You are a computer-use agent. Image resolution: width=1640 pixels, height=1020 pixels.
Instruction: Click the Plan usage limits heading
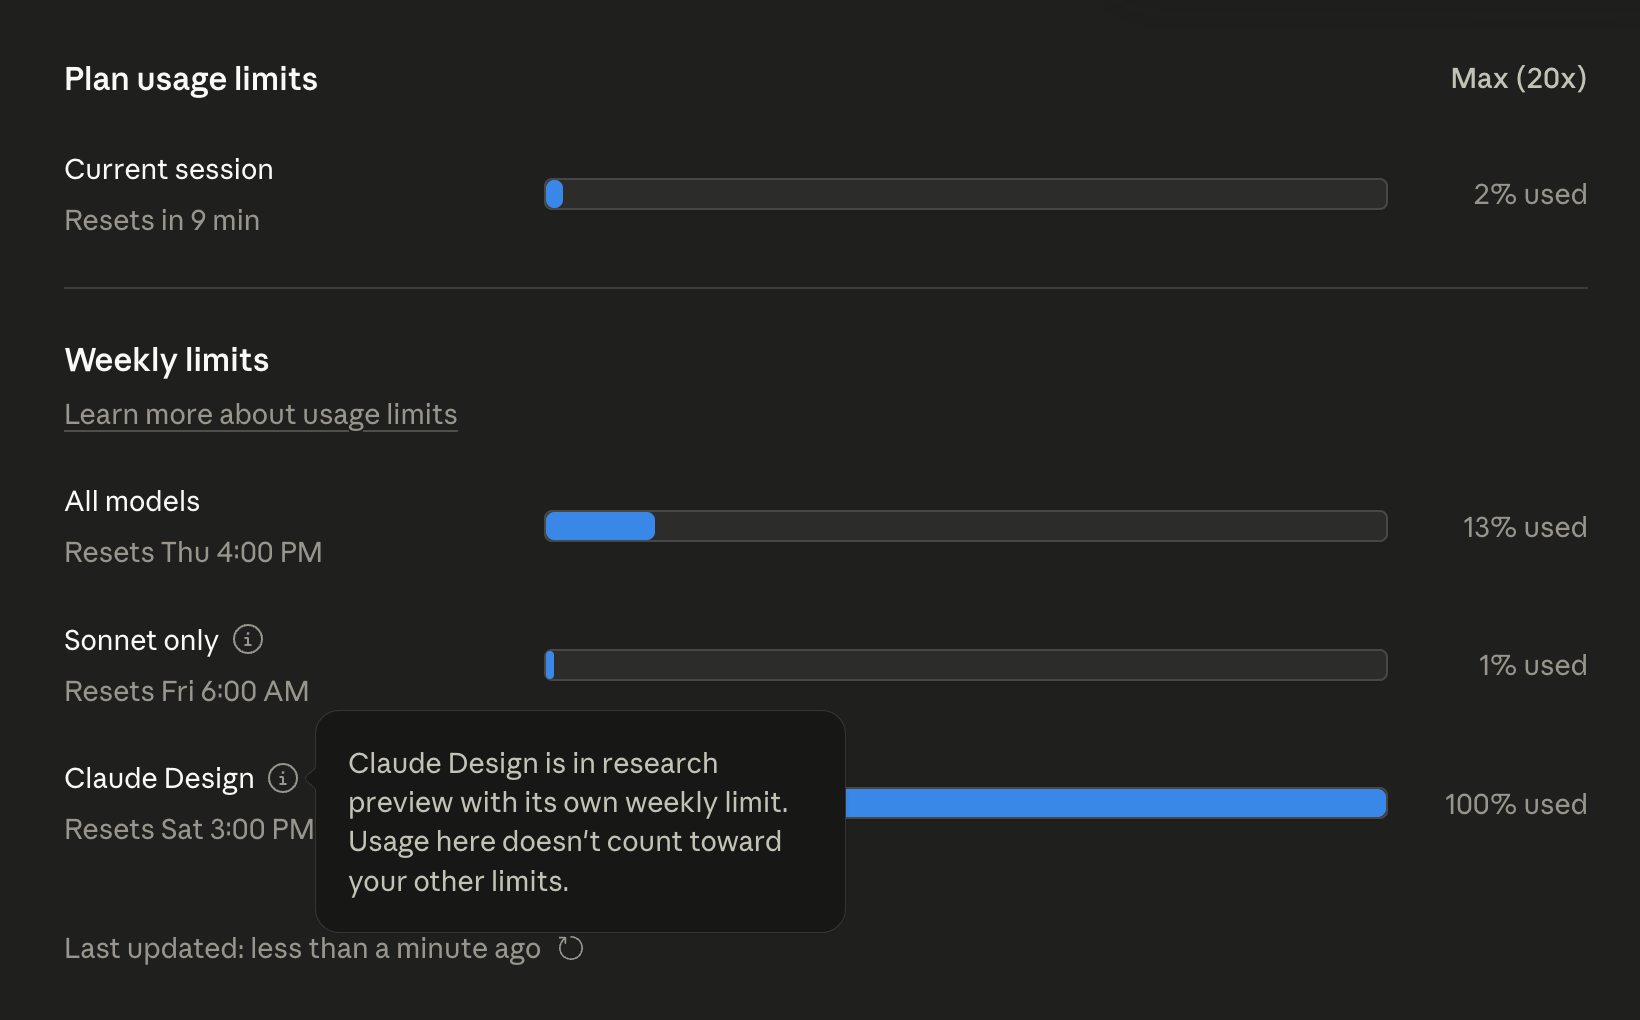tap(190, 79)
